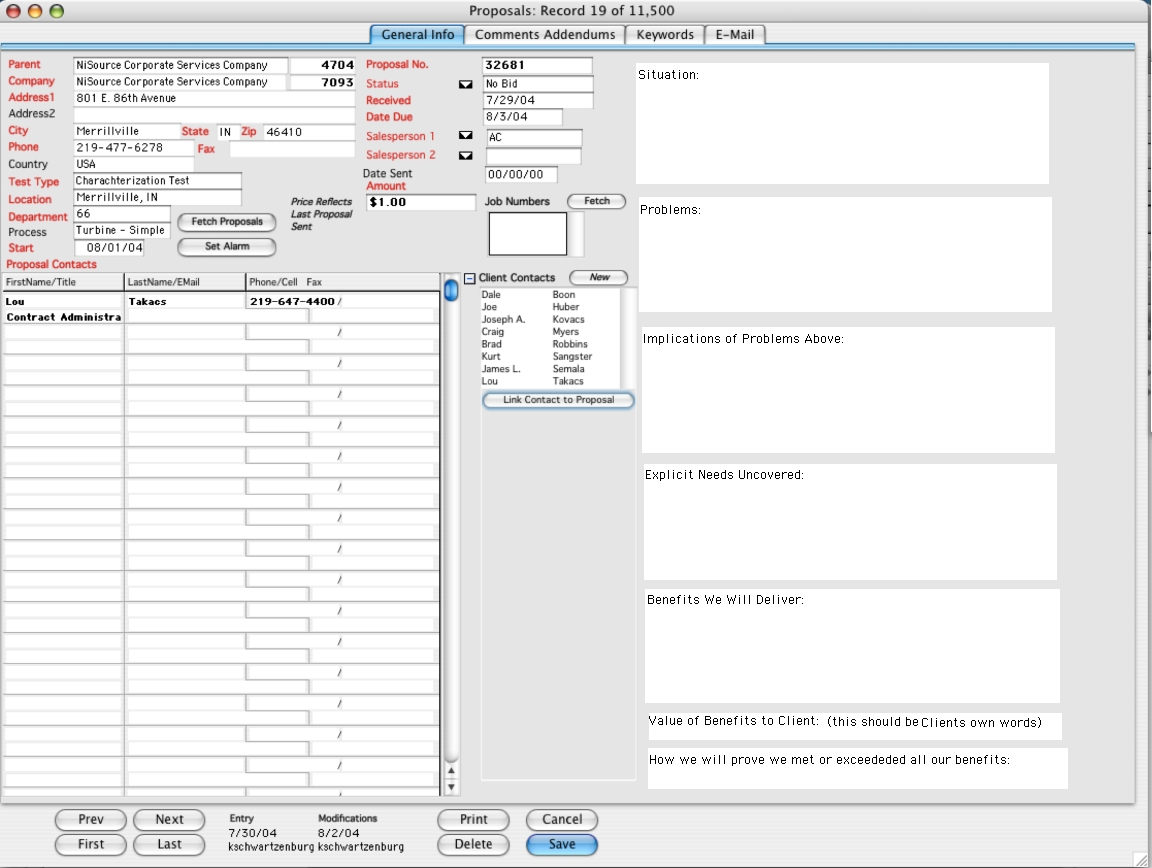Viewport: 1152px width, 868px height.
Task: Click the empty Fax field
Action: coord(292,149)
